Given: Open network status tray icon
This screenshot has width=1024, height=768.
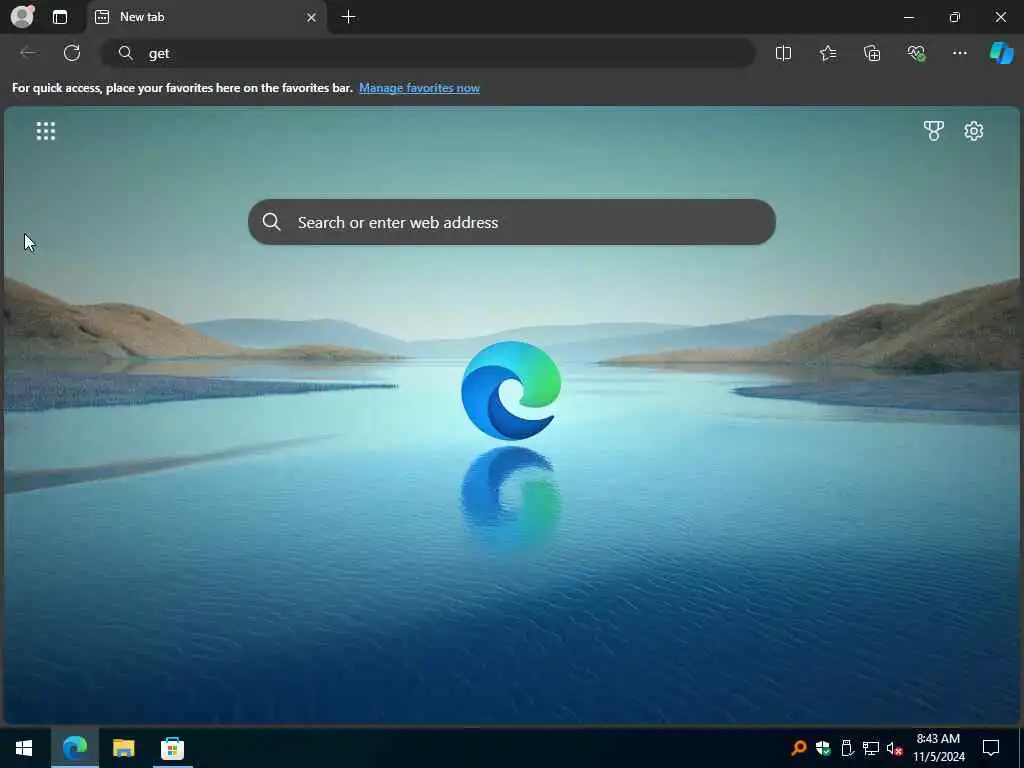Looking at the screenshot, I should (x=871, y=748).
